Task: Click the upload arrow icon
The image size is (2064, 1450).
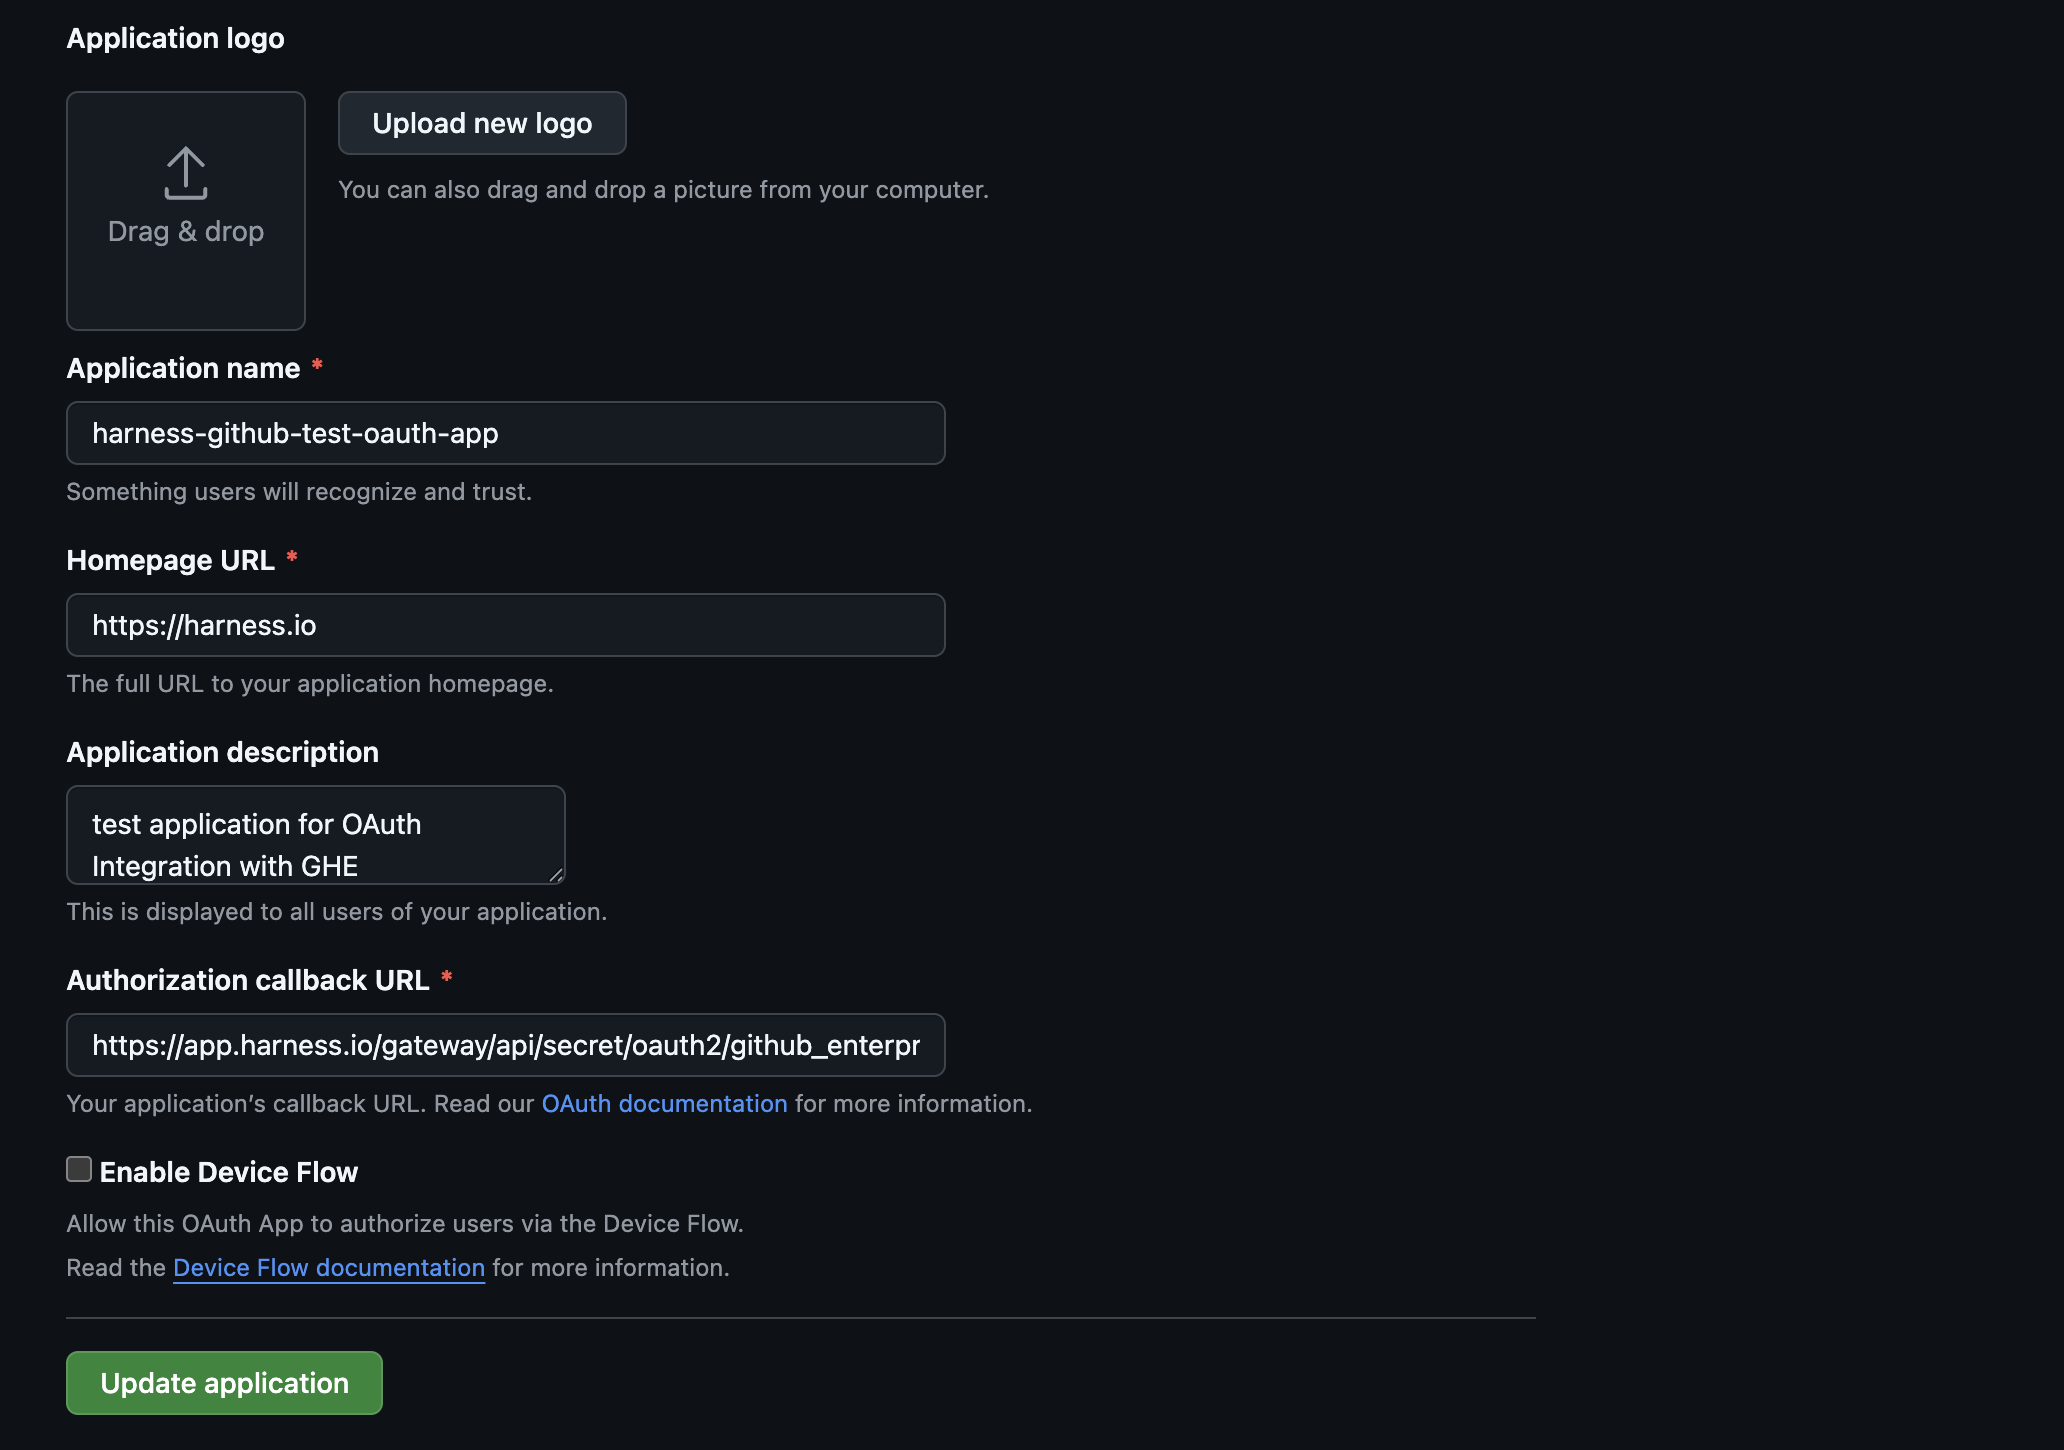Action: (186, 173)
